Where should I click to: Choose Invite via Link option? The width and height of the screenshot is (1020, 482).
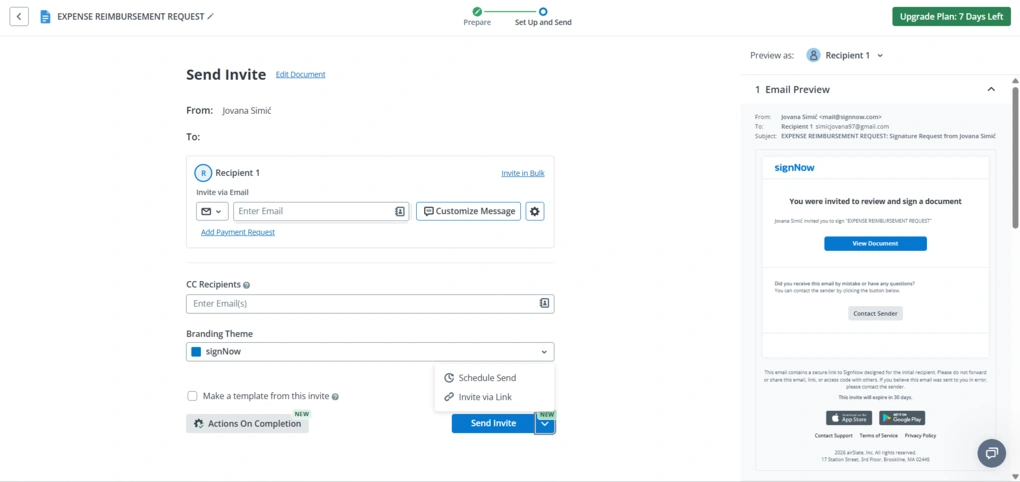coord(484,397)
